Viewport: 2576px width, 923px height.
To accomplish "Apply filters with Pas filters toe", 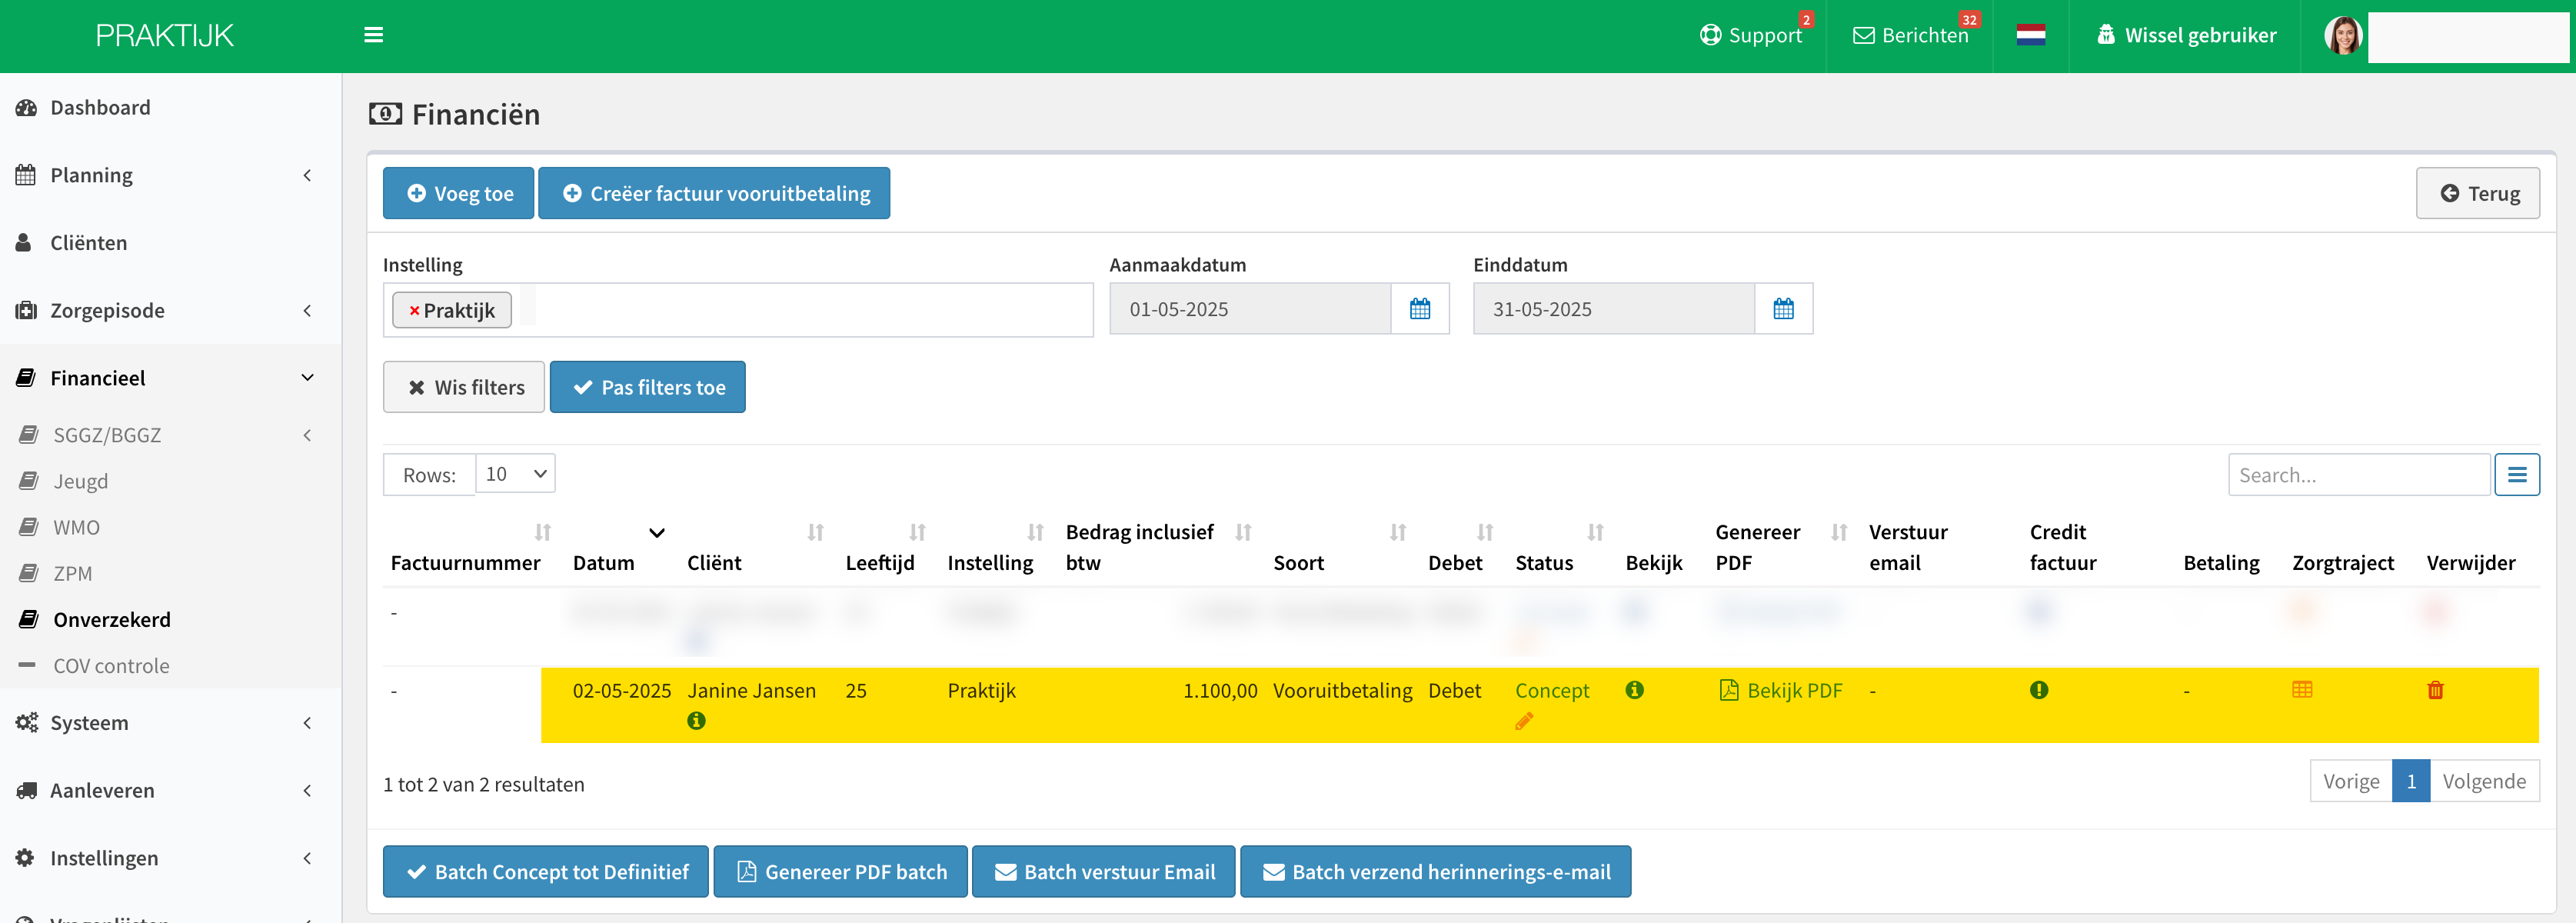I will coord(647,387).
